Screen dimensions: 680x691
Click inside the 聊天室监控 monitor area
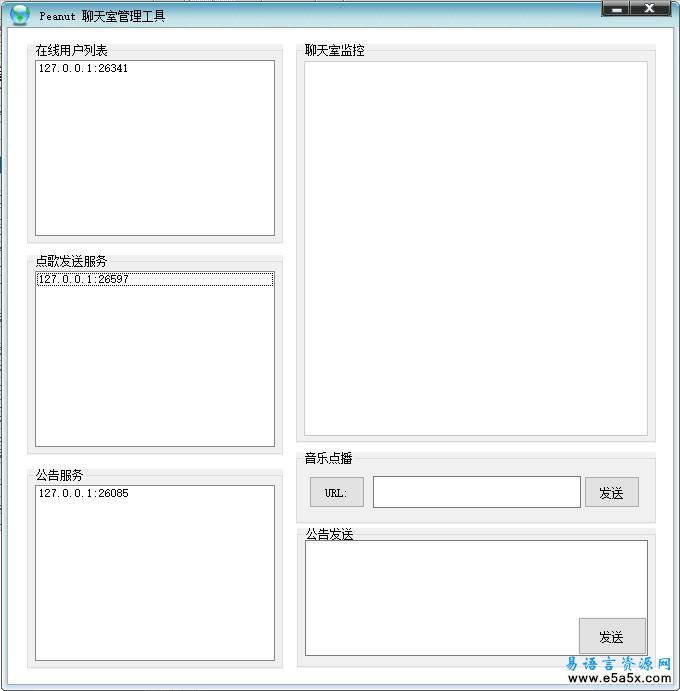[x=476, y=248]
